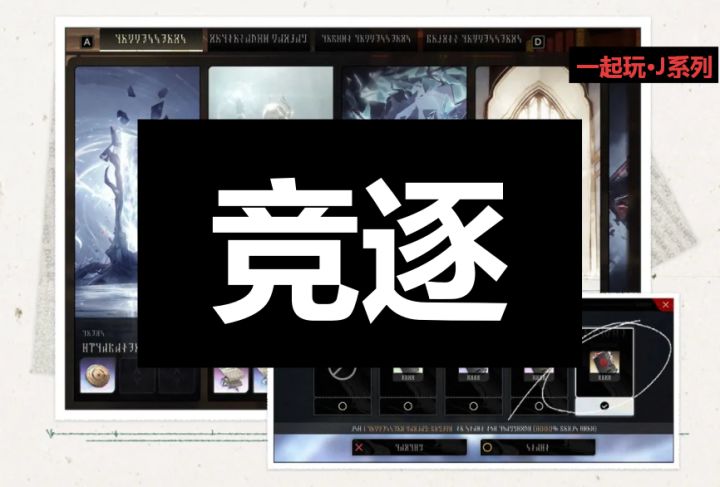
Task: Select the fourth radio circle in the dialog
Action: (x=539, y=406)
